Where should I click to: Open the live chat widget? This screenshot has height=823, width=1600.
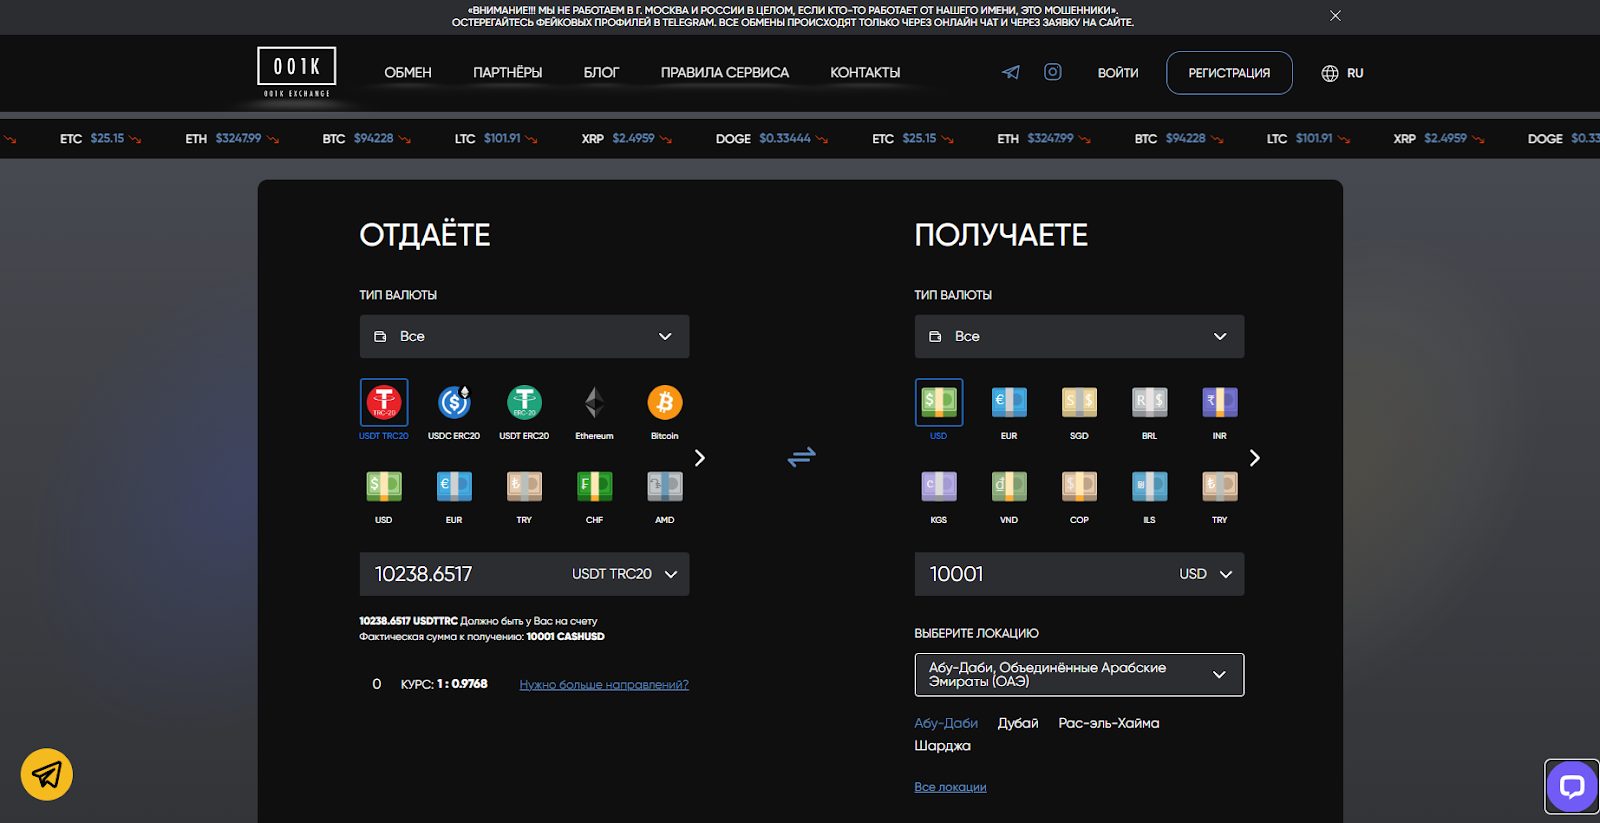(1572, 786)
